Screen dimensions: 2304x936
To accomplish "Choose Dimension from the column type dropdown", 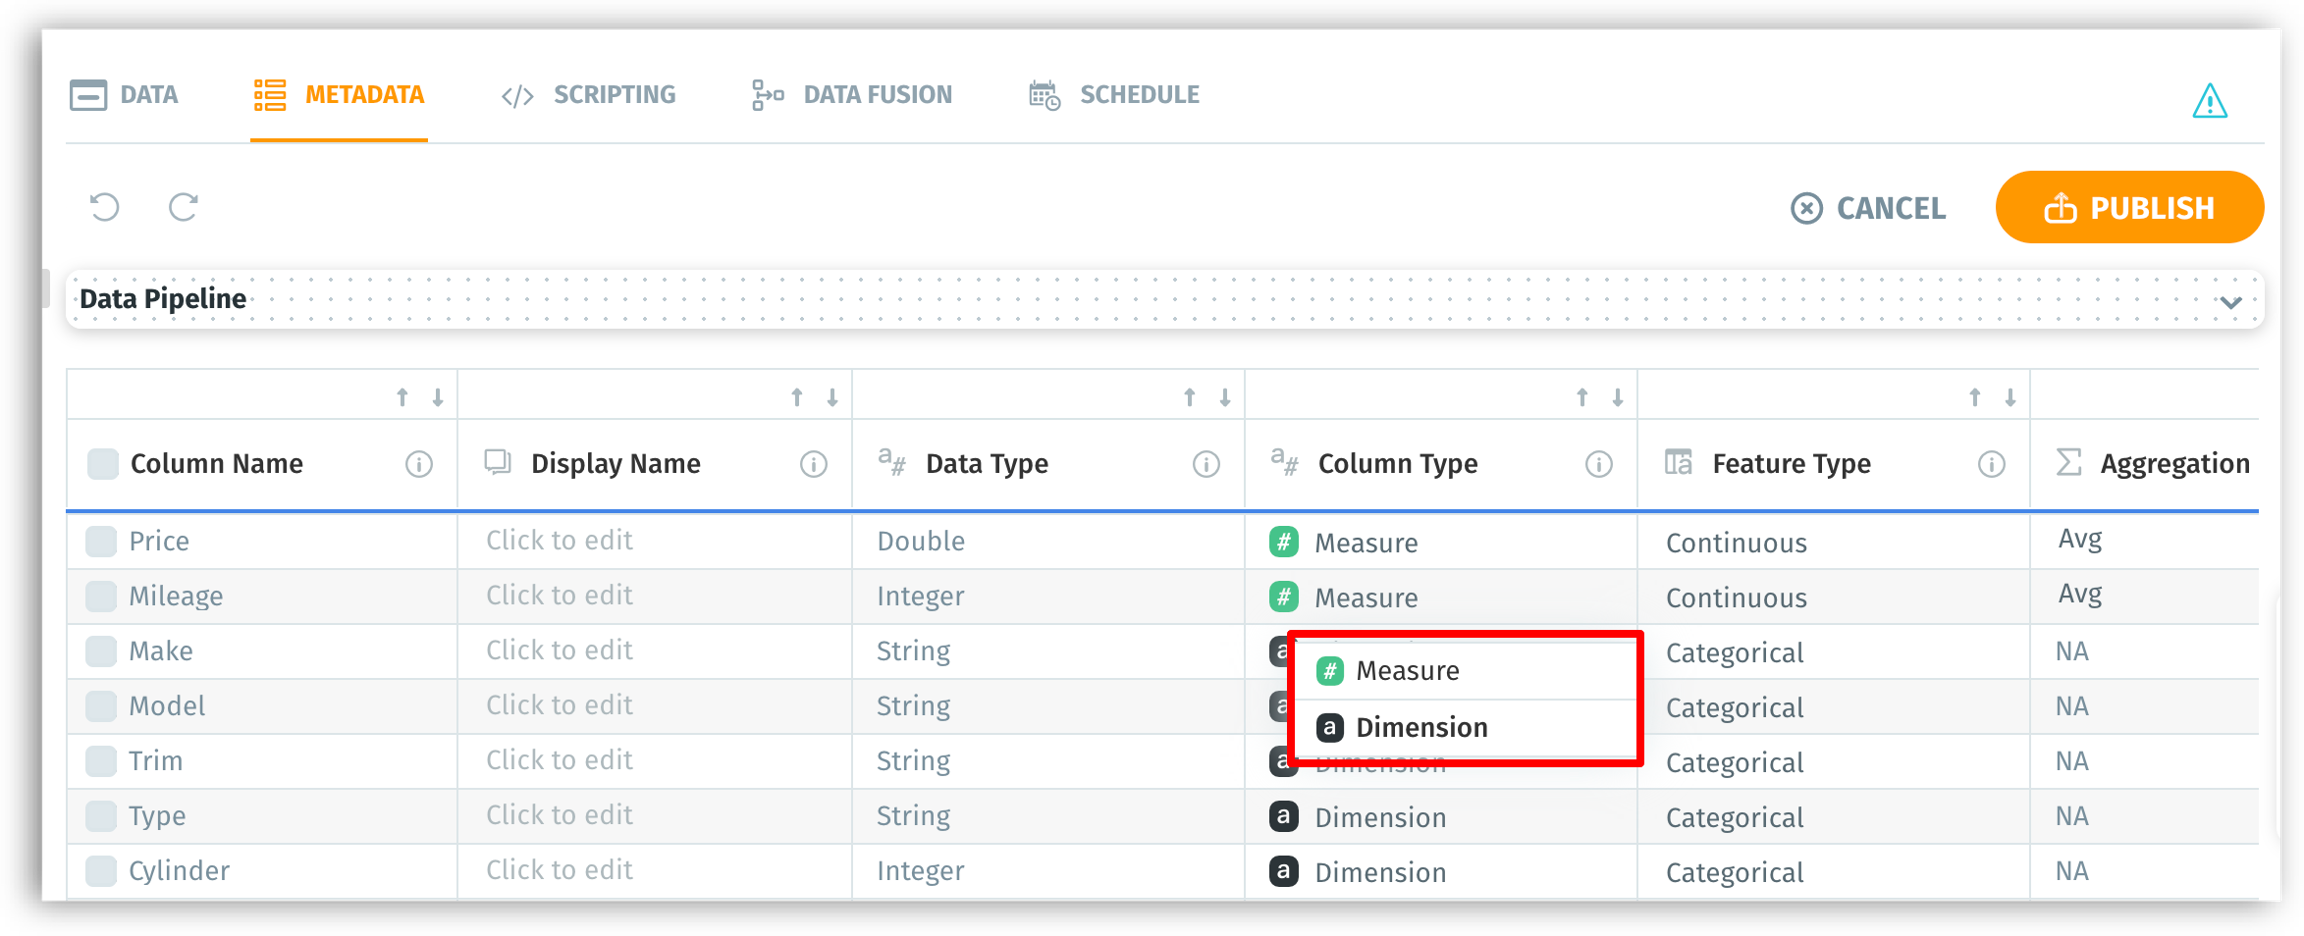I will [1420, 727].
